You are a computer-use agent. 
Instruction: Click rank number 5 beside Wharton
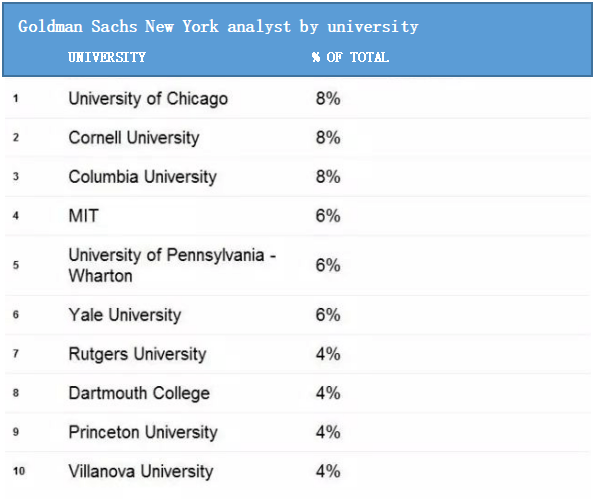[16, 265]
